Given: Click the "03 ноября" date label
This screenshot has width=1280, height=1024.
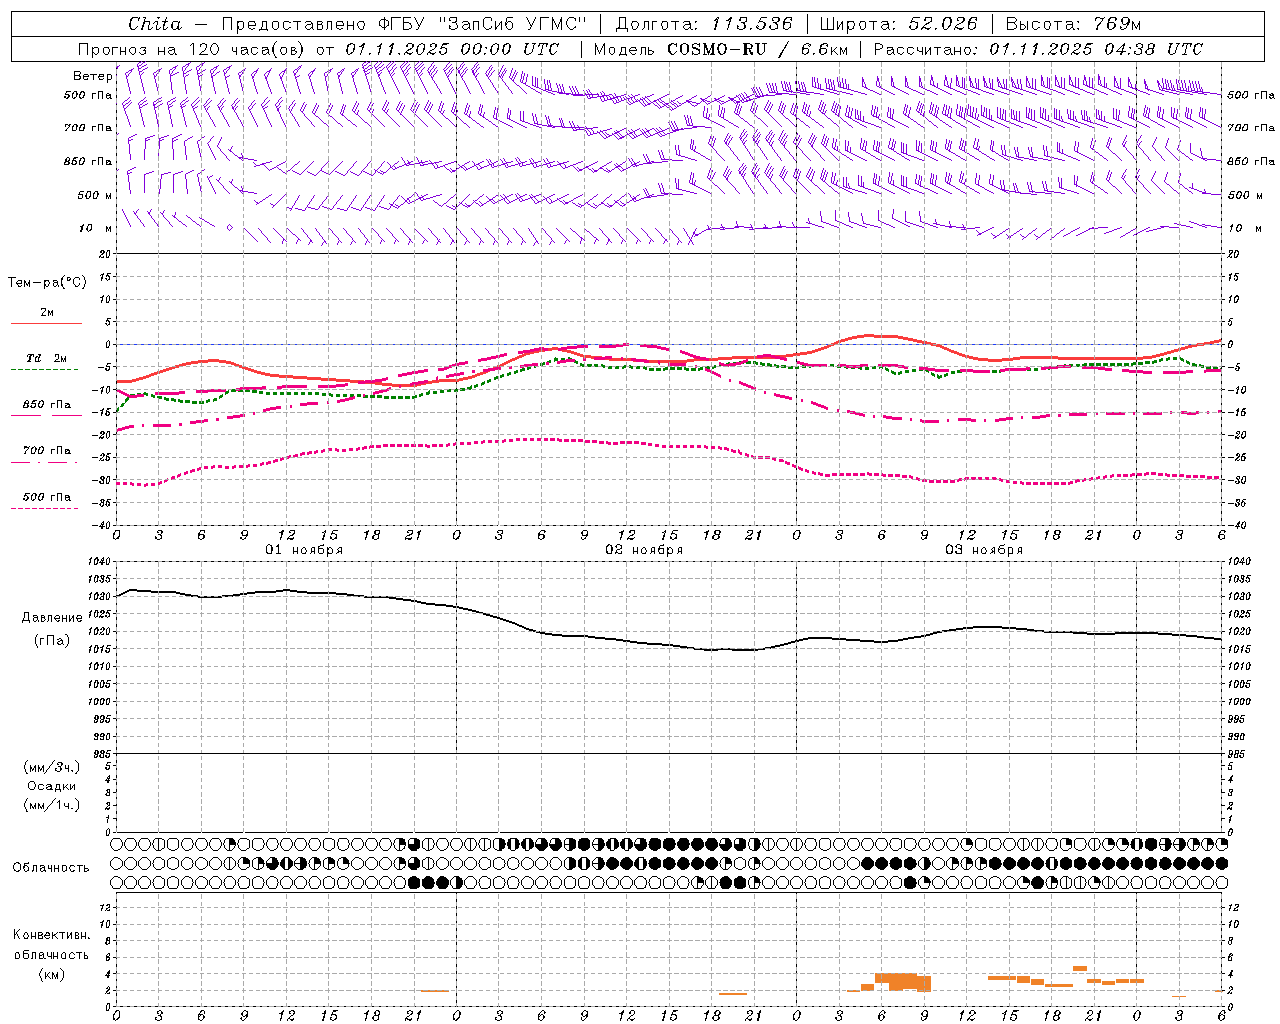Looking at the screenshot, I should [x=984, y=550].
